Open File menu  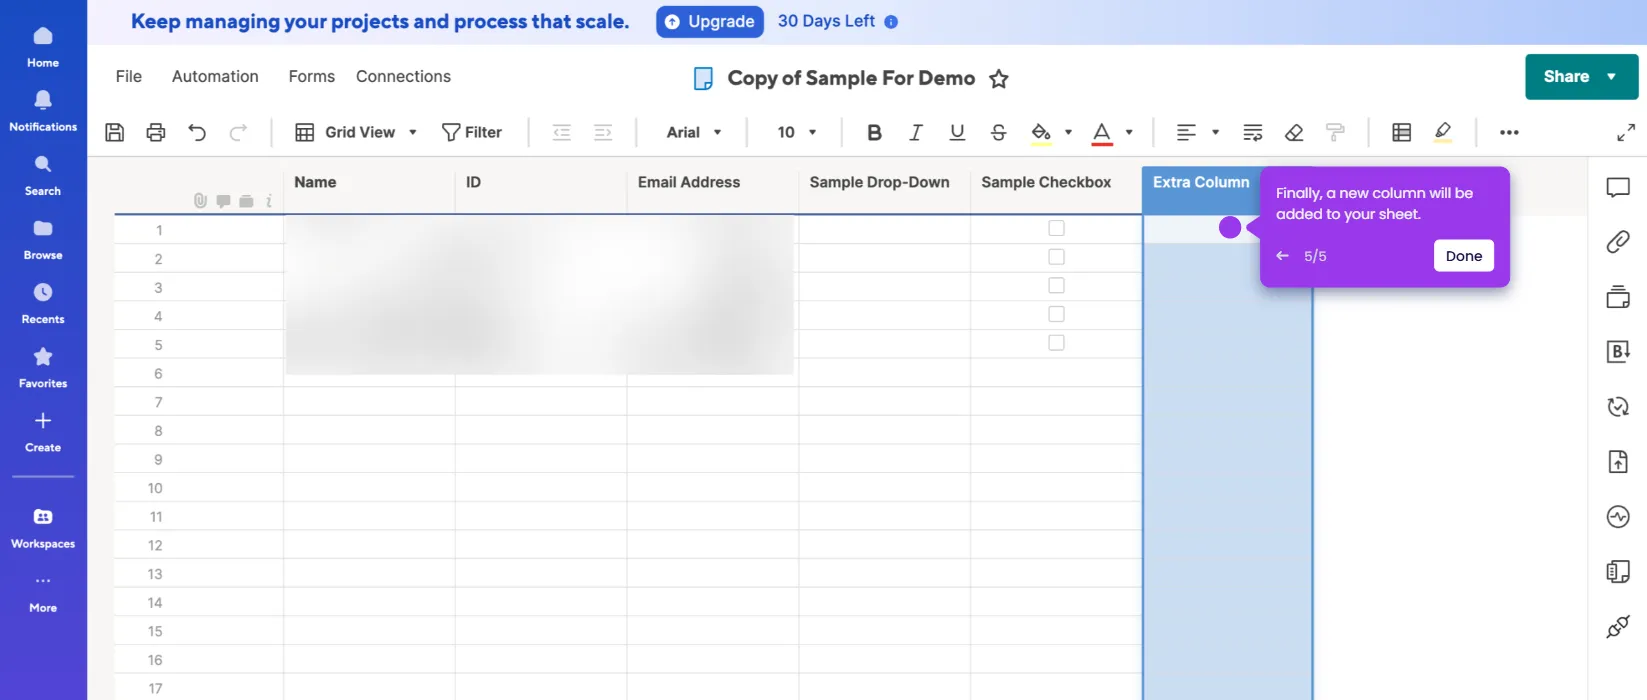pos(129,76)
